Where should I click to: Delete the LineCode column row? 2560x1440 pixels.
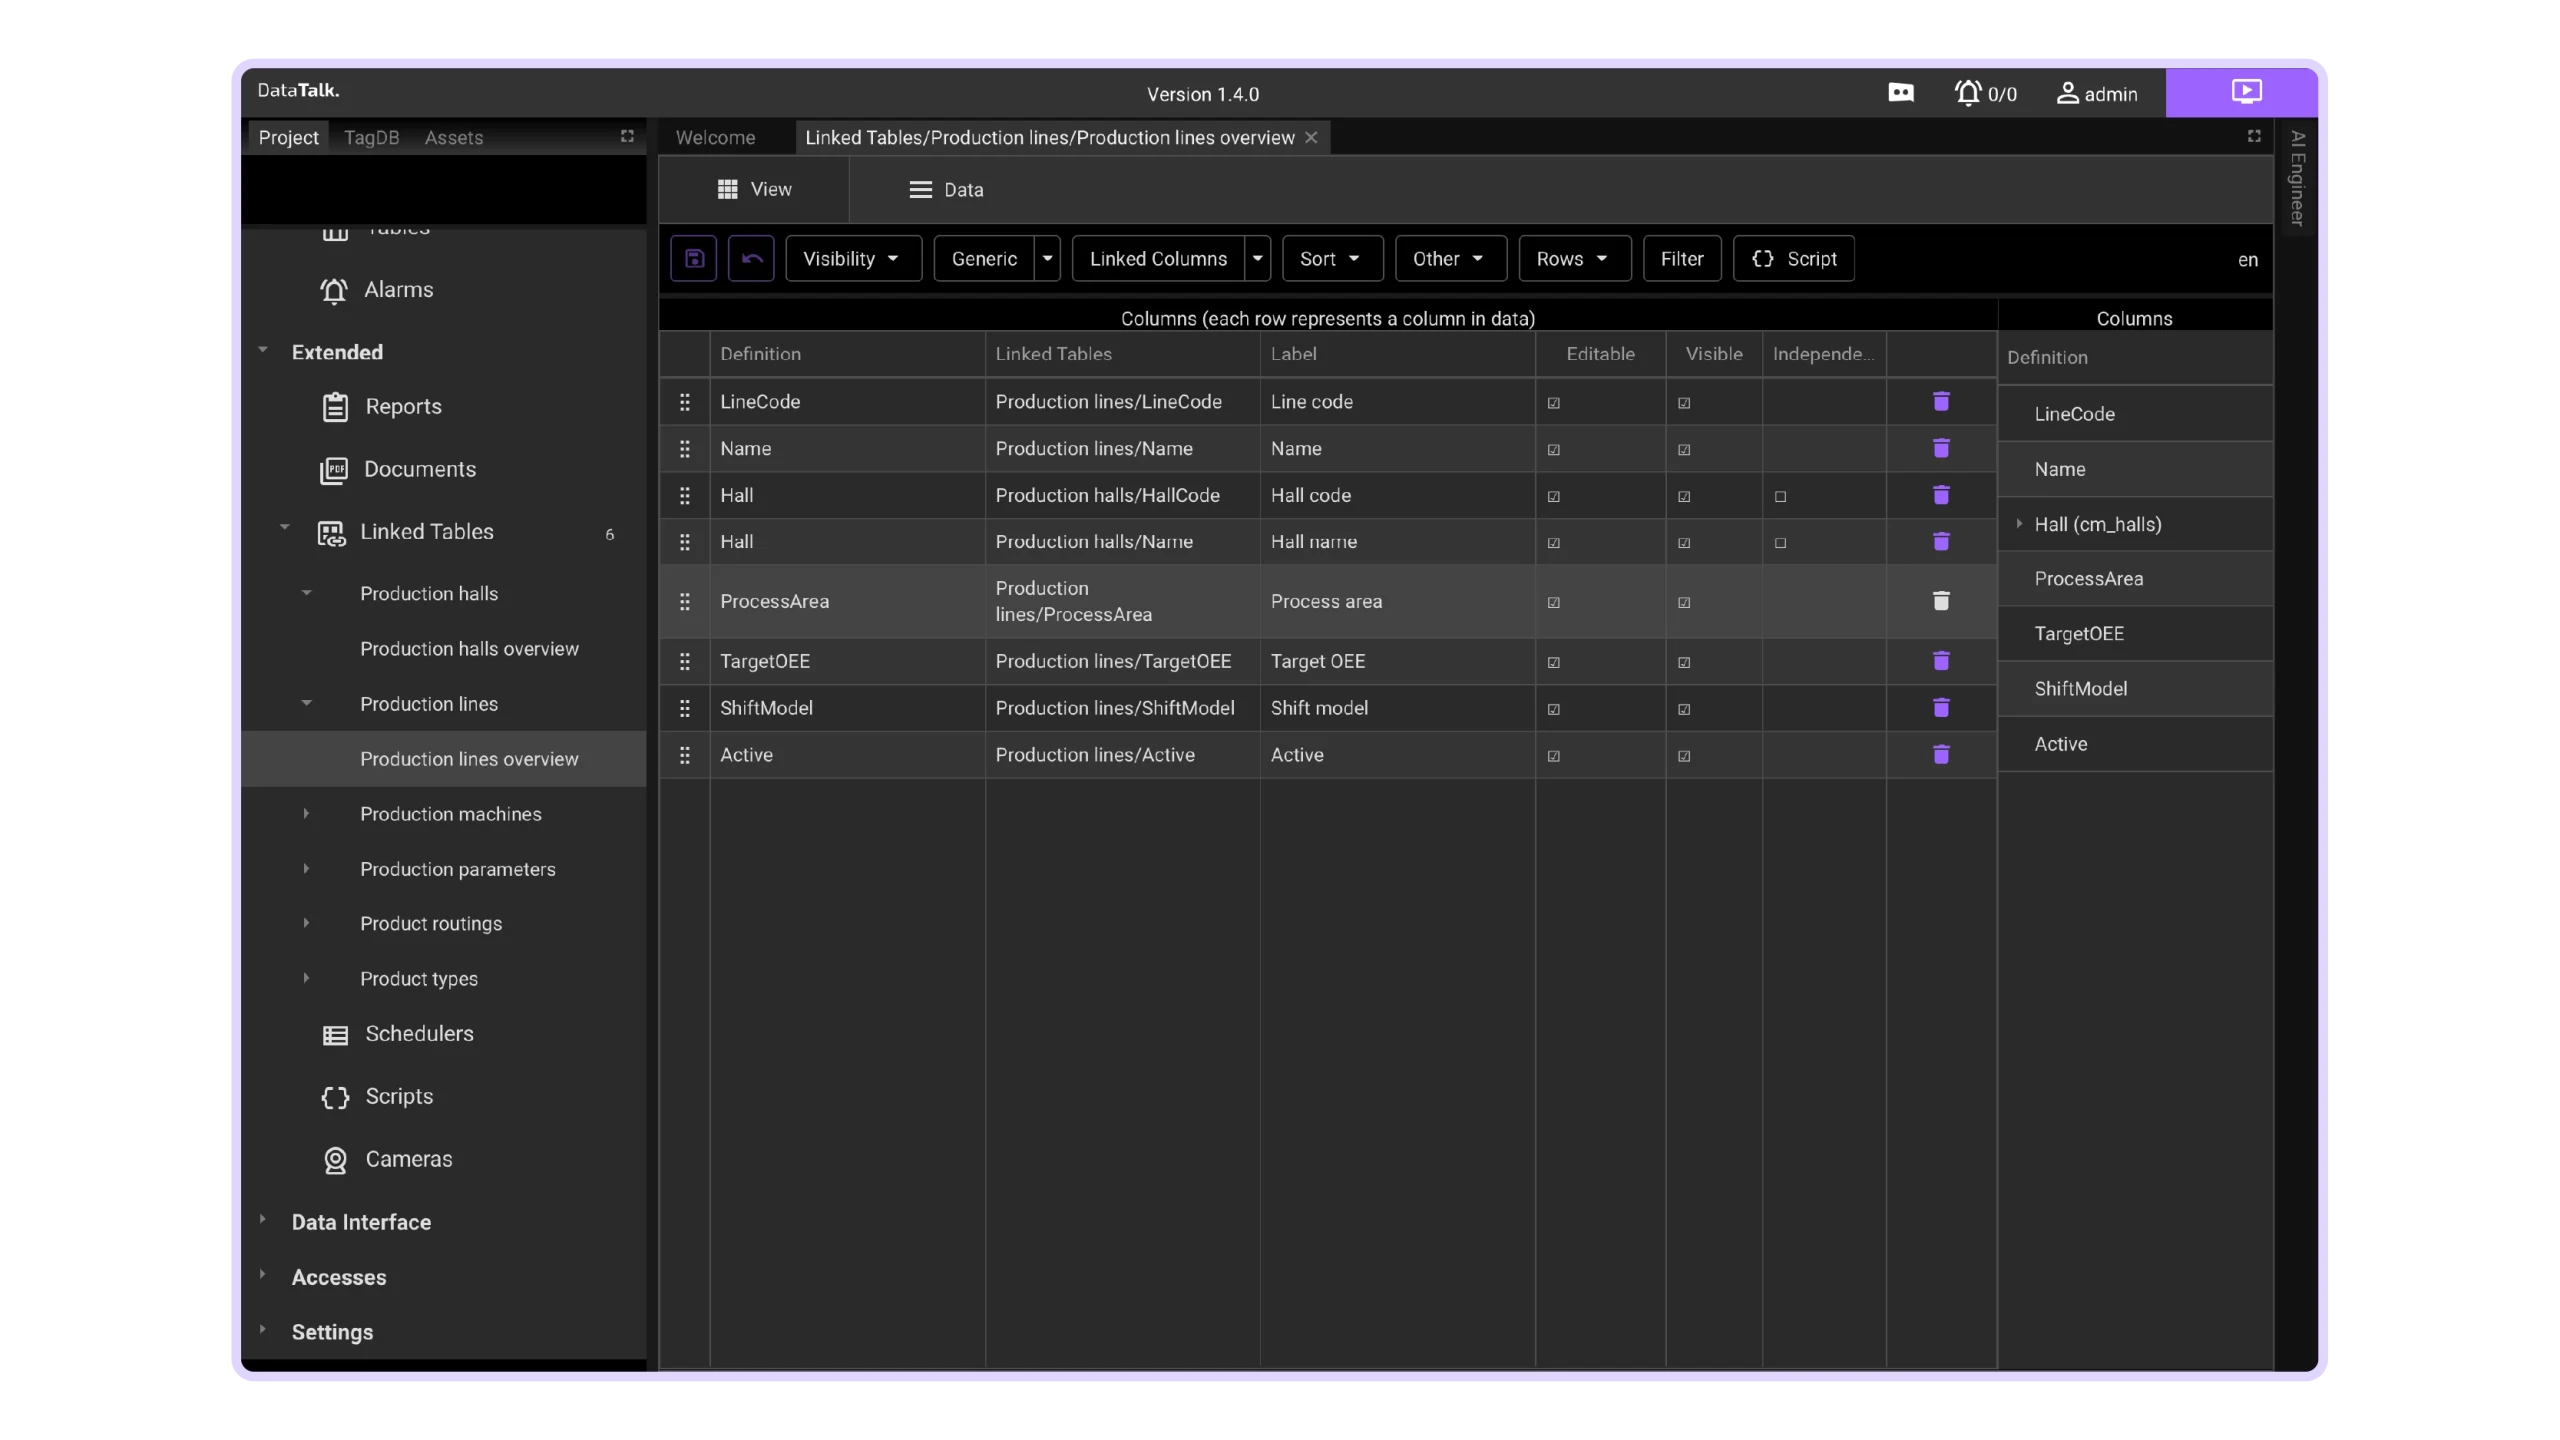1941,402
